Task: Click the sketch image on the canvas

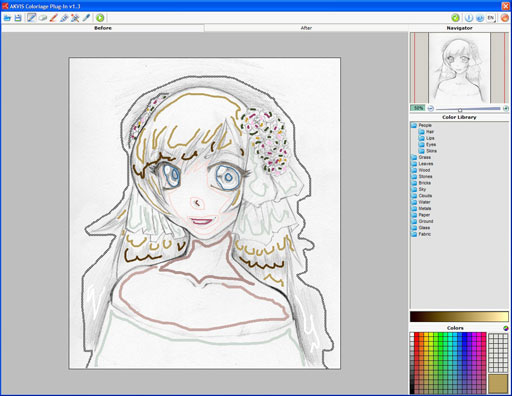Action: click(205, 213)
